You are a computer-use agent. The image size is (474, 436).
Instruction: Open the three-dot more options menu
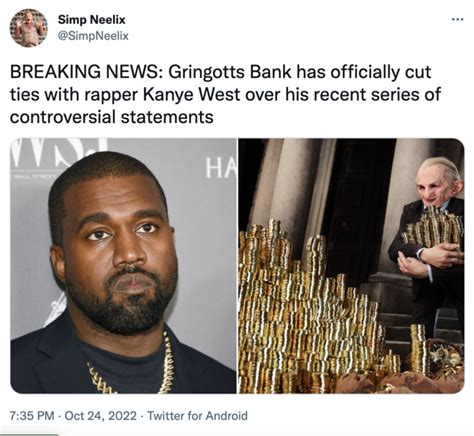tap(457, 19)
